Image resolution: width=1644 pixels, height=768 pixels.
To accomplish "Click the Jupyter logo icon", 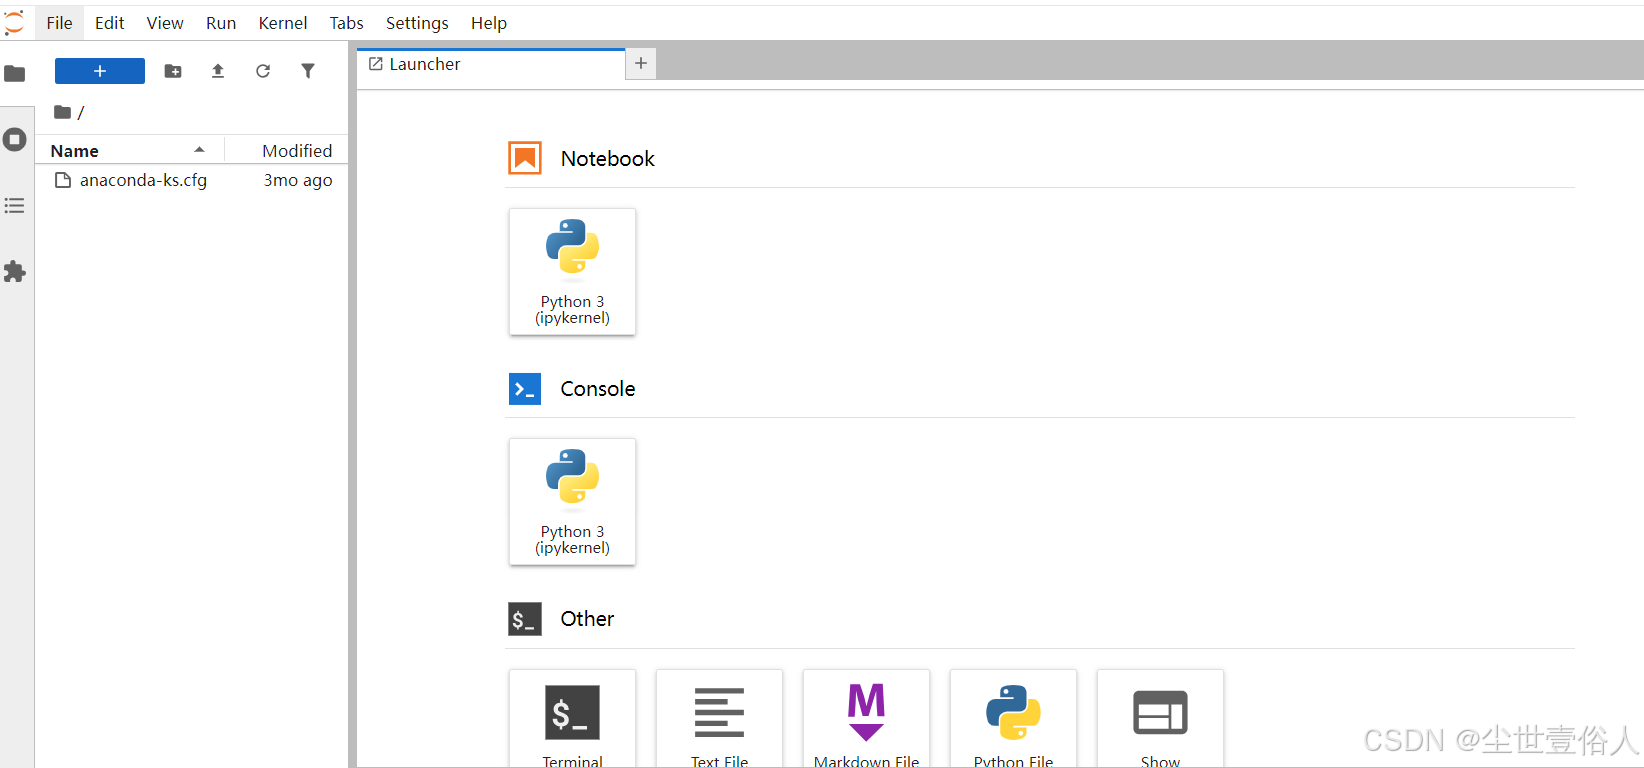I will (x=14, y=22).
